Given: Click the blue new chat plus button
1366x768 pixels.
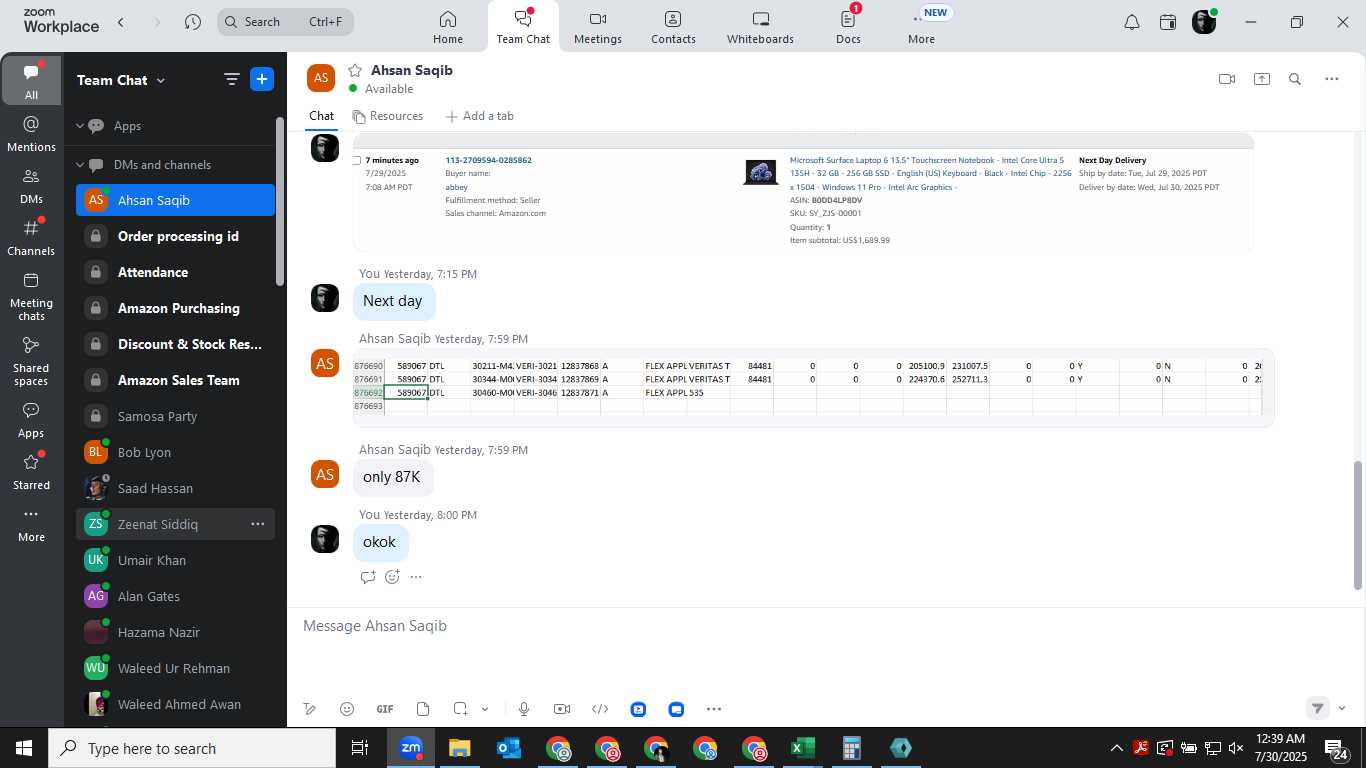Looking at the screenshot, I should point(262,80).
